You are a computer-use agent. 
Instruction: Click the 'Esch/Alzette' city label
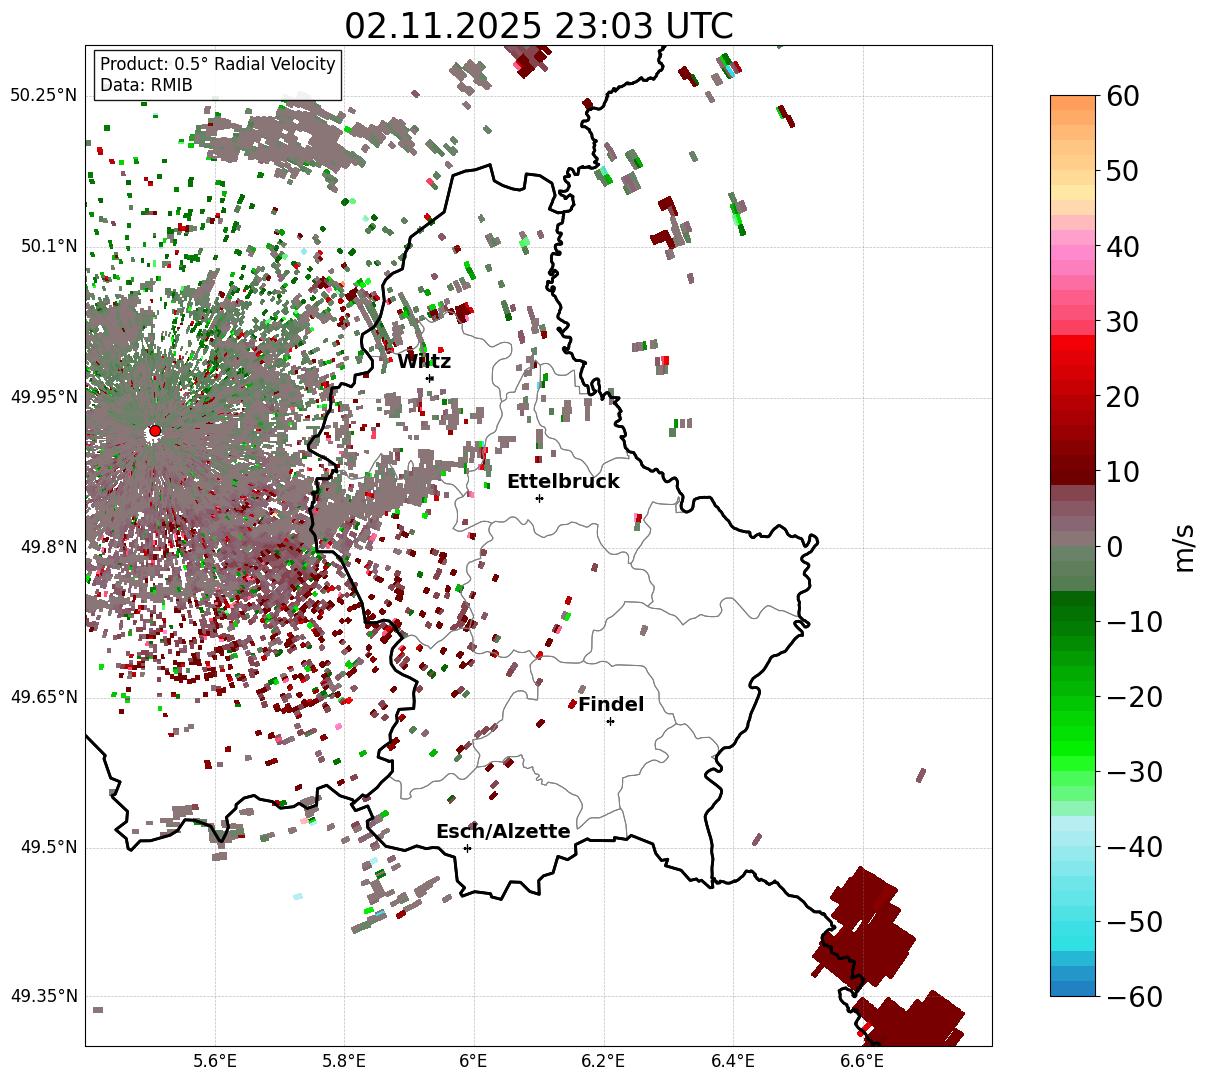point(503,832)
